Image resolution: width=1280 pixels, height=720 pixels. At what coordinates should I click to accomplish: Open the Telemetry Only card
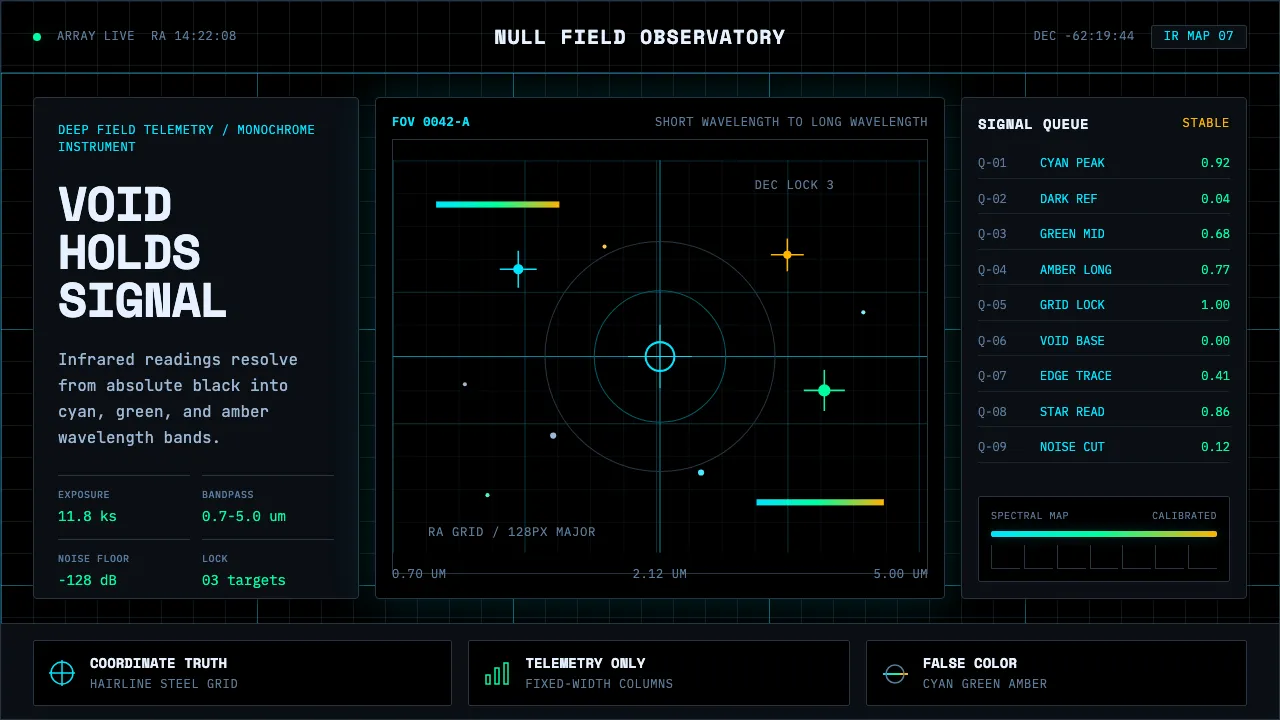(659, 673)
